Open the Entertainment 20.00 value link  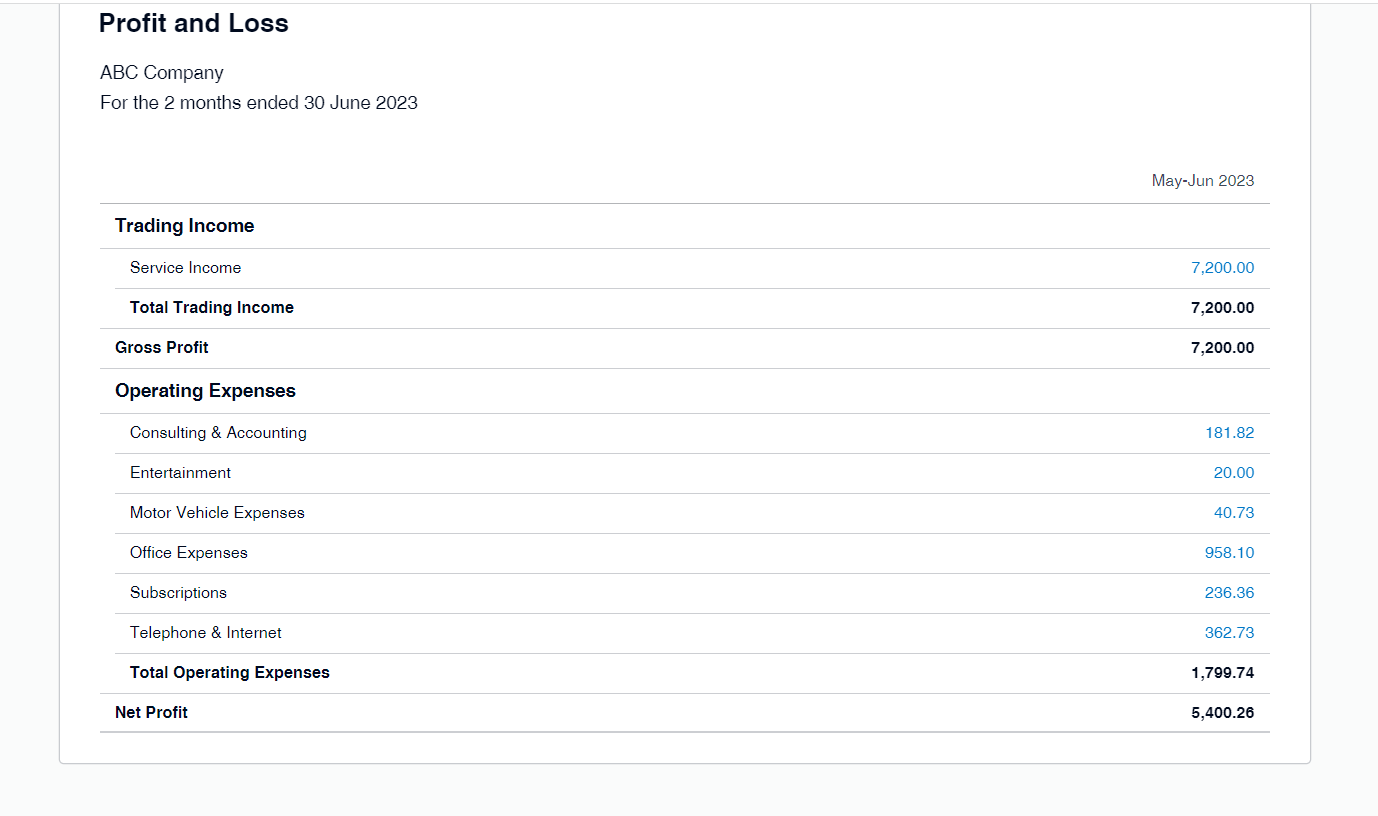(x=1233, y=473)
